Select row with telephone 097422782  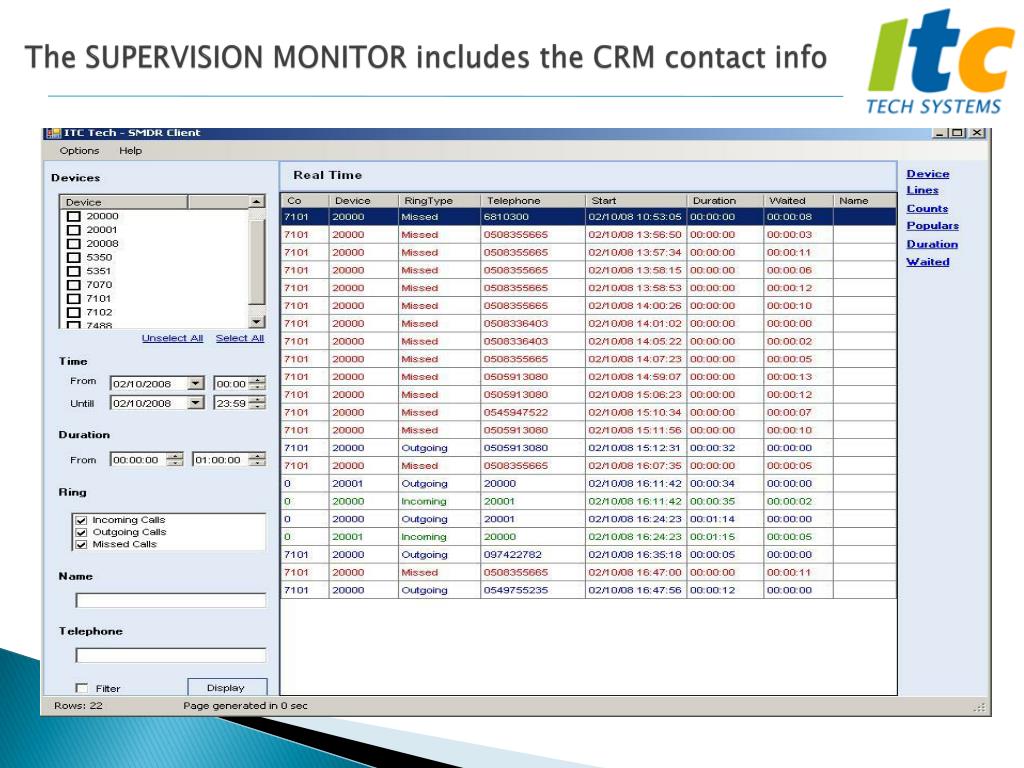588,554
